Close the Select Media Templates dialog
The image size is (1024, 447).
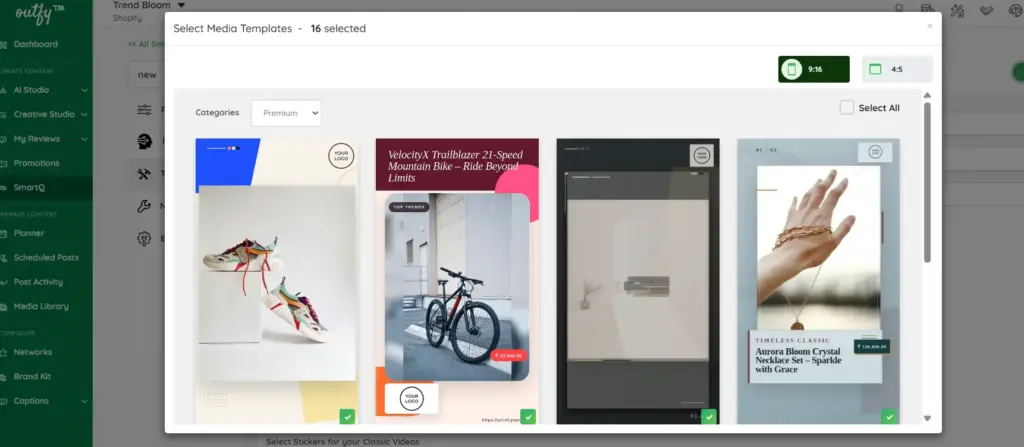(930, 27)
